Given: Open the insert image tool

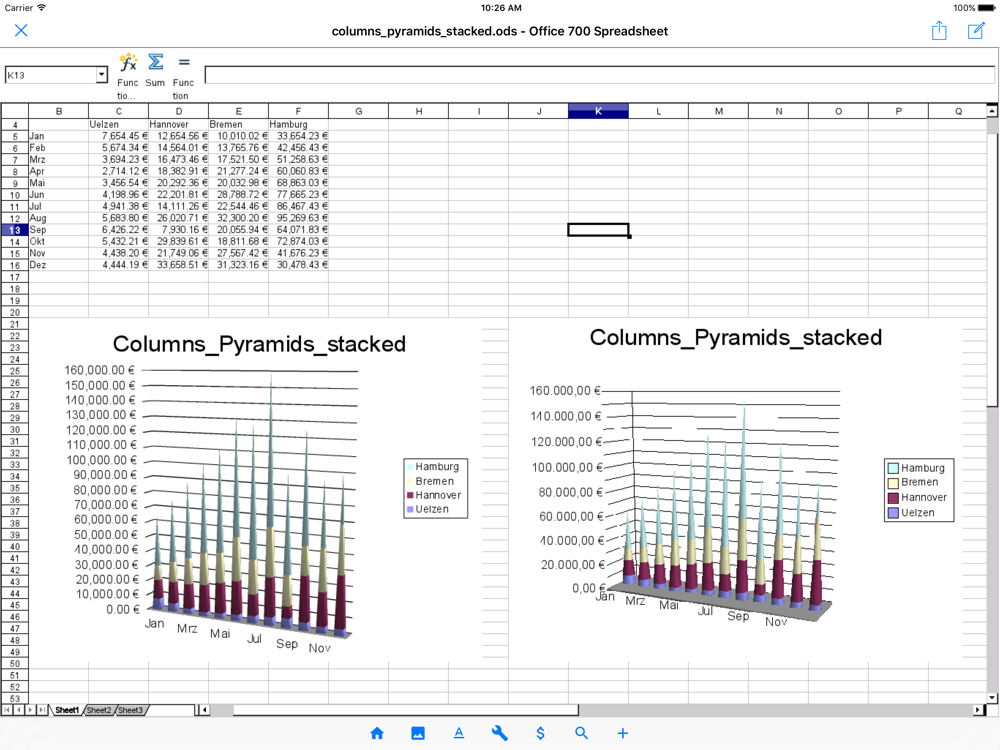Looking at the screenshot, I should coord(418,733).
